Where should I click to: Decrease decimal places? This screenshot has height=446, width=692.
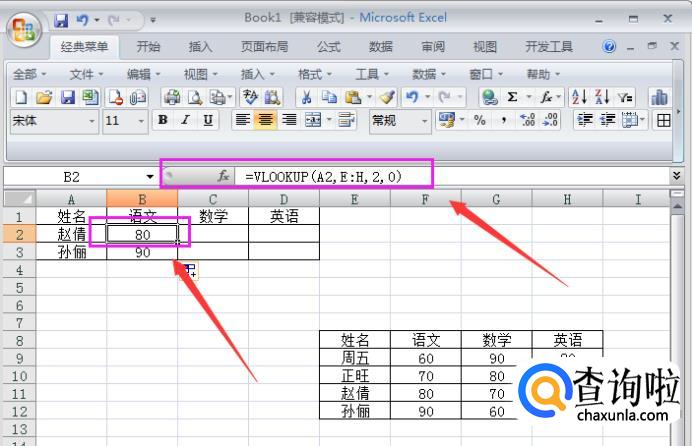(x=550, y=120)
